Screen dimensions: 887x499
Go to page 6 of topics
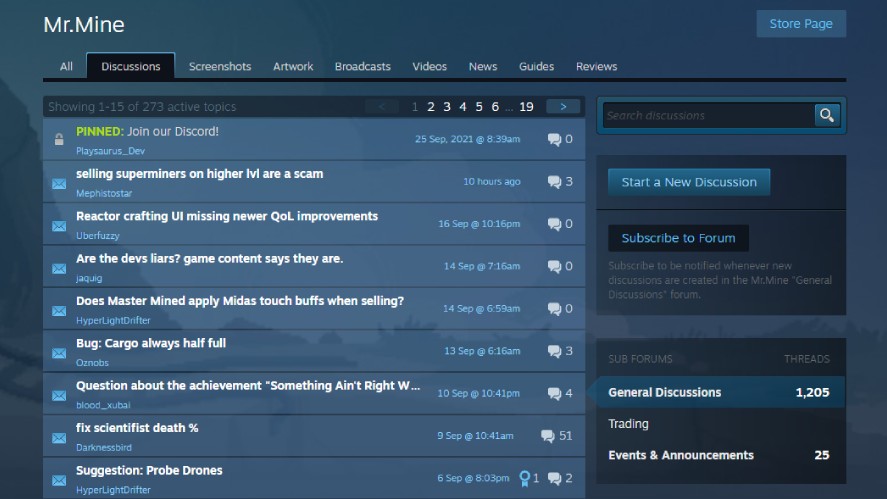[495, 106]
